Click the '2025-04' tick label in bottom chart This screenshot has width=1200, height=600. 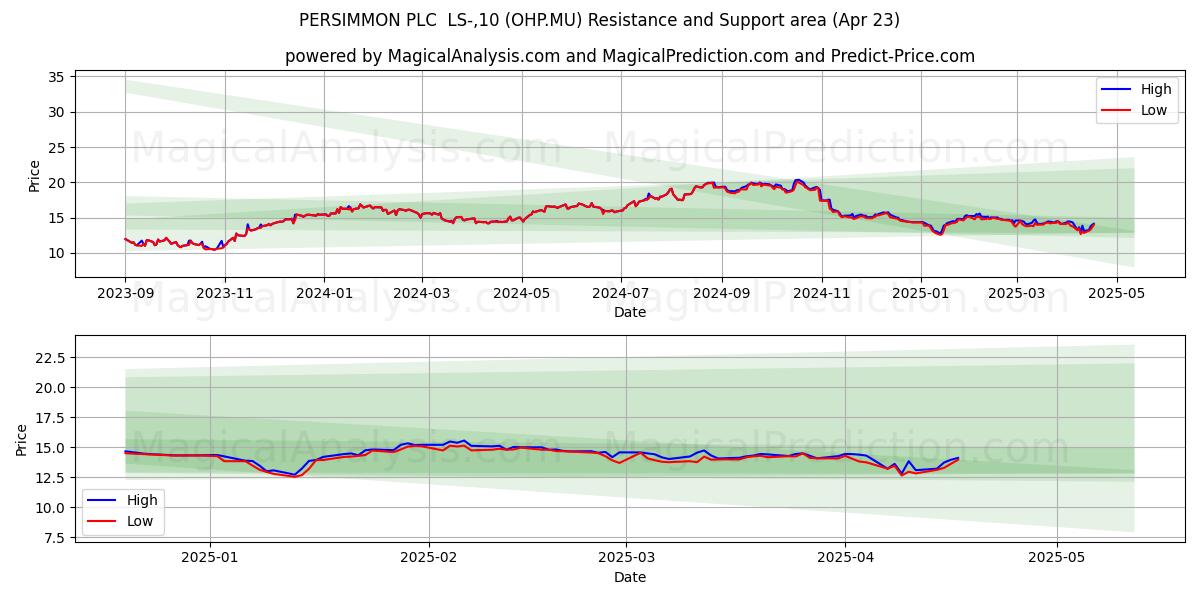coord(845,559)
